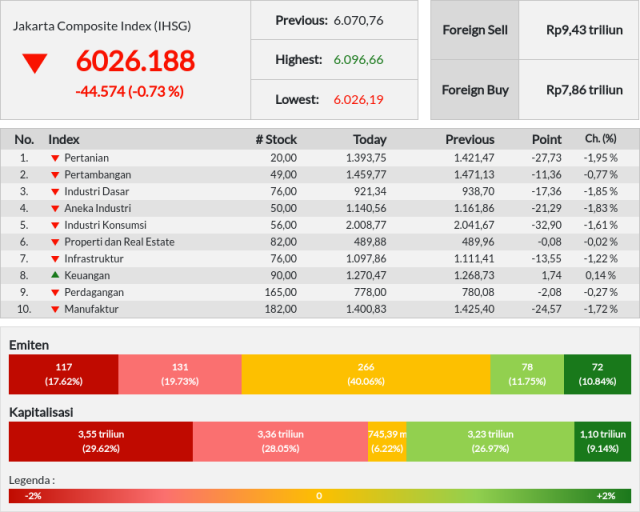Screen dimensions: 640x512
Task: Click the down arrow icon for Infrastruktur
Action: point(55,259)
